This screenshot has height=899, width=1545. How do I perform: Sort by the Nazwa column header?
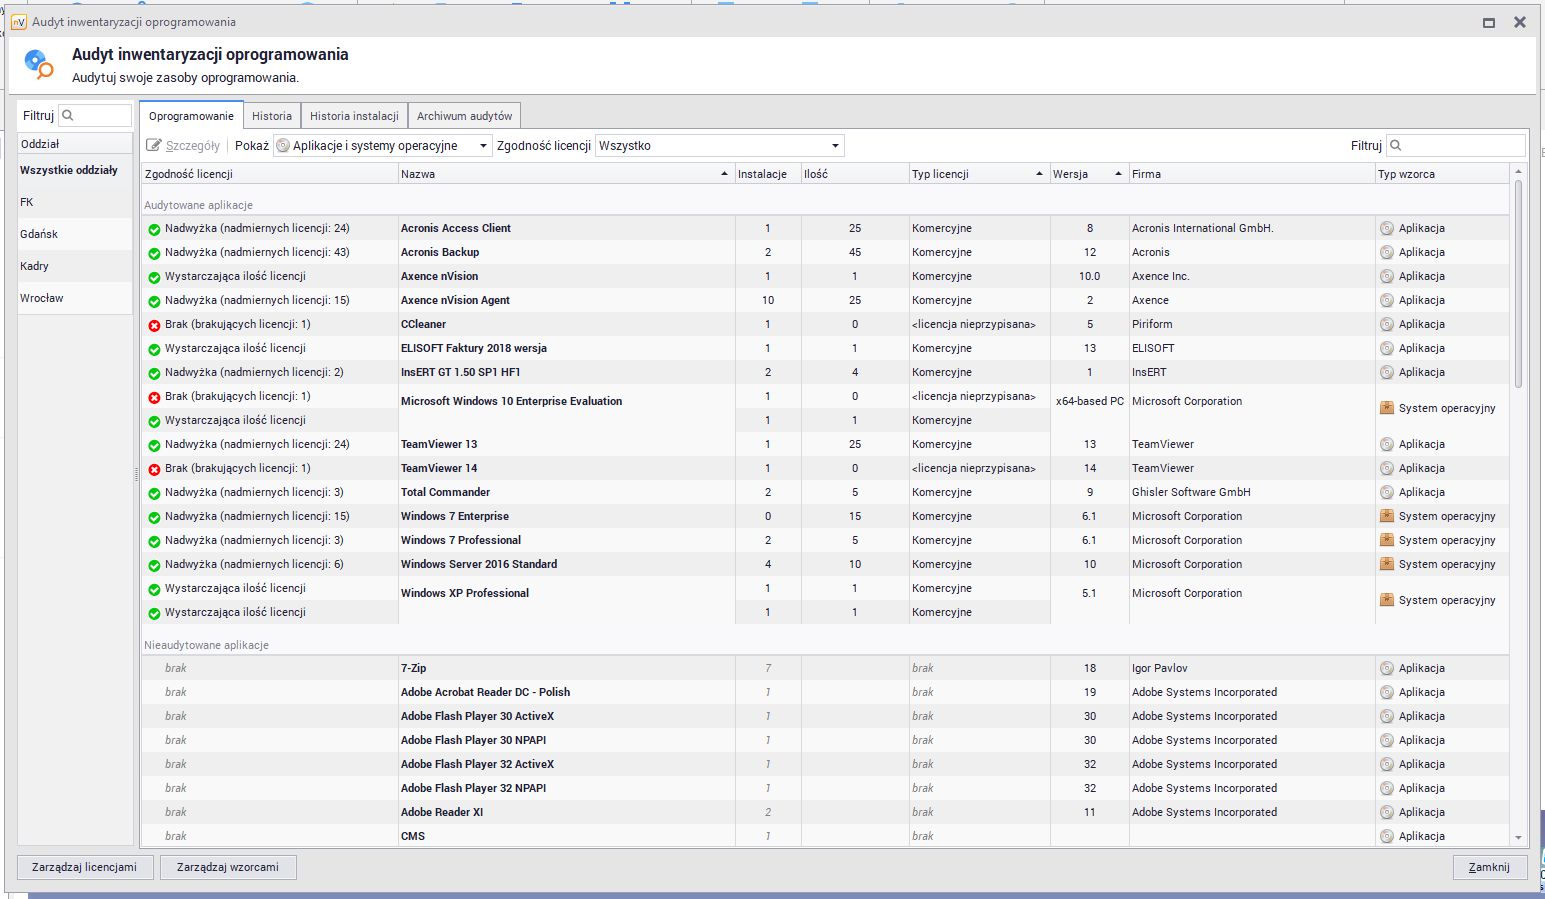click(x=566, y=174)
